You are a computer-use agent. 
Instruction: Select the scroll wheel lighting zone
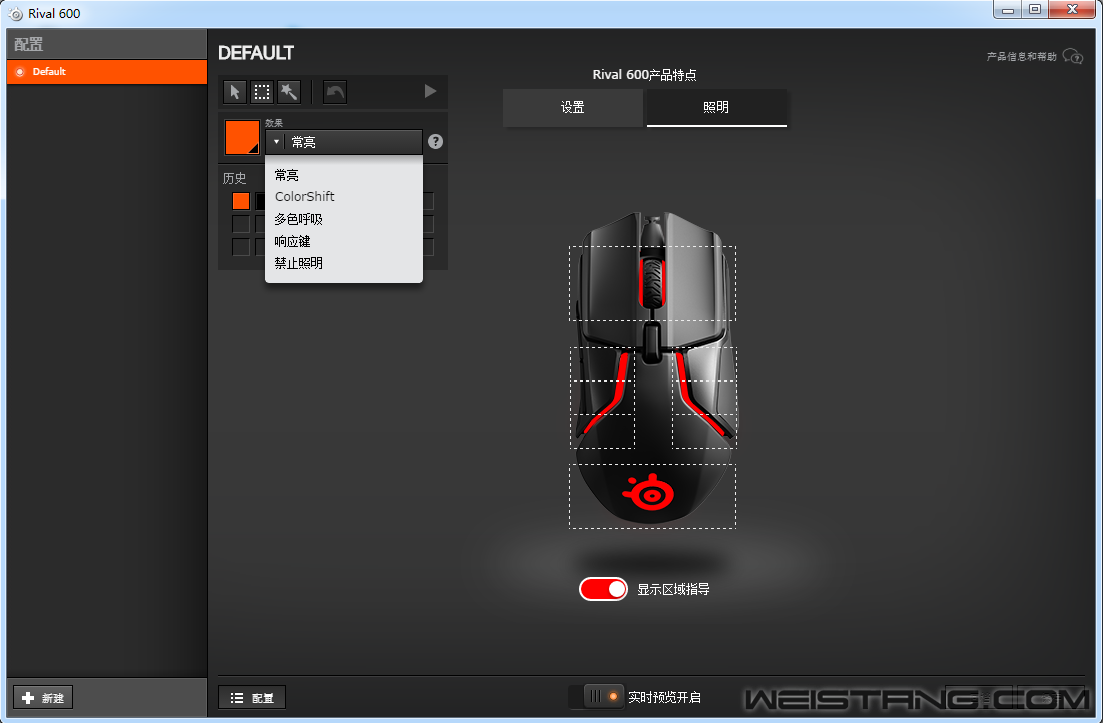[652, 283]
